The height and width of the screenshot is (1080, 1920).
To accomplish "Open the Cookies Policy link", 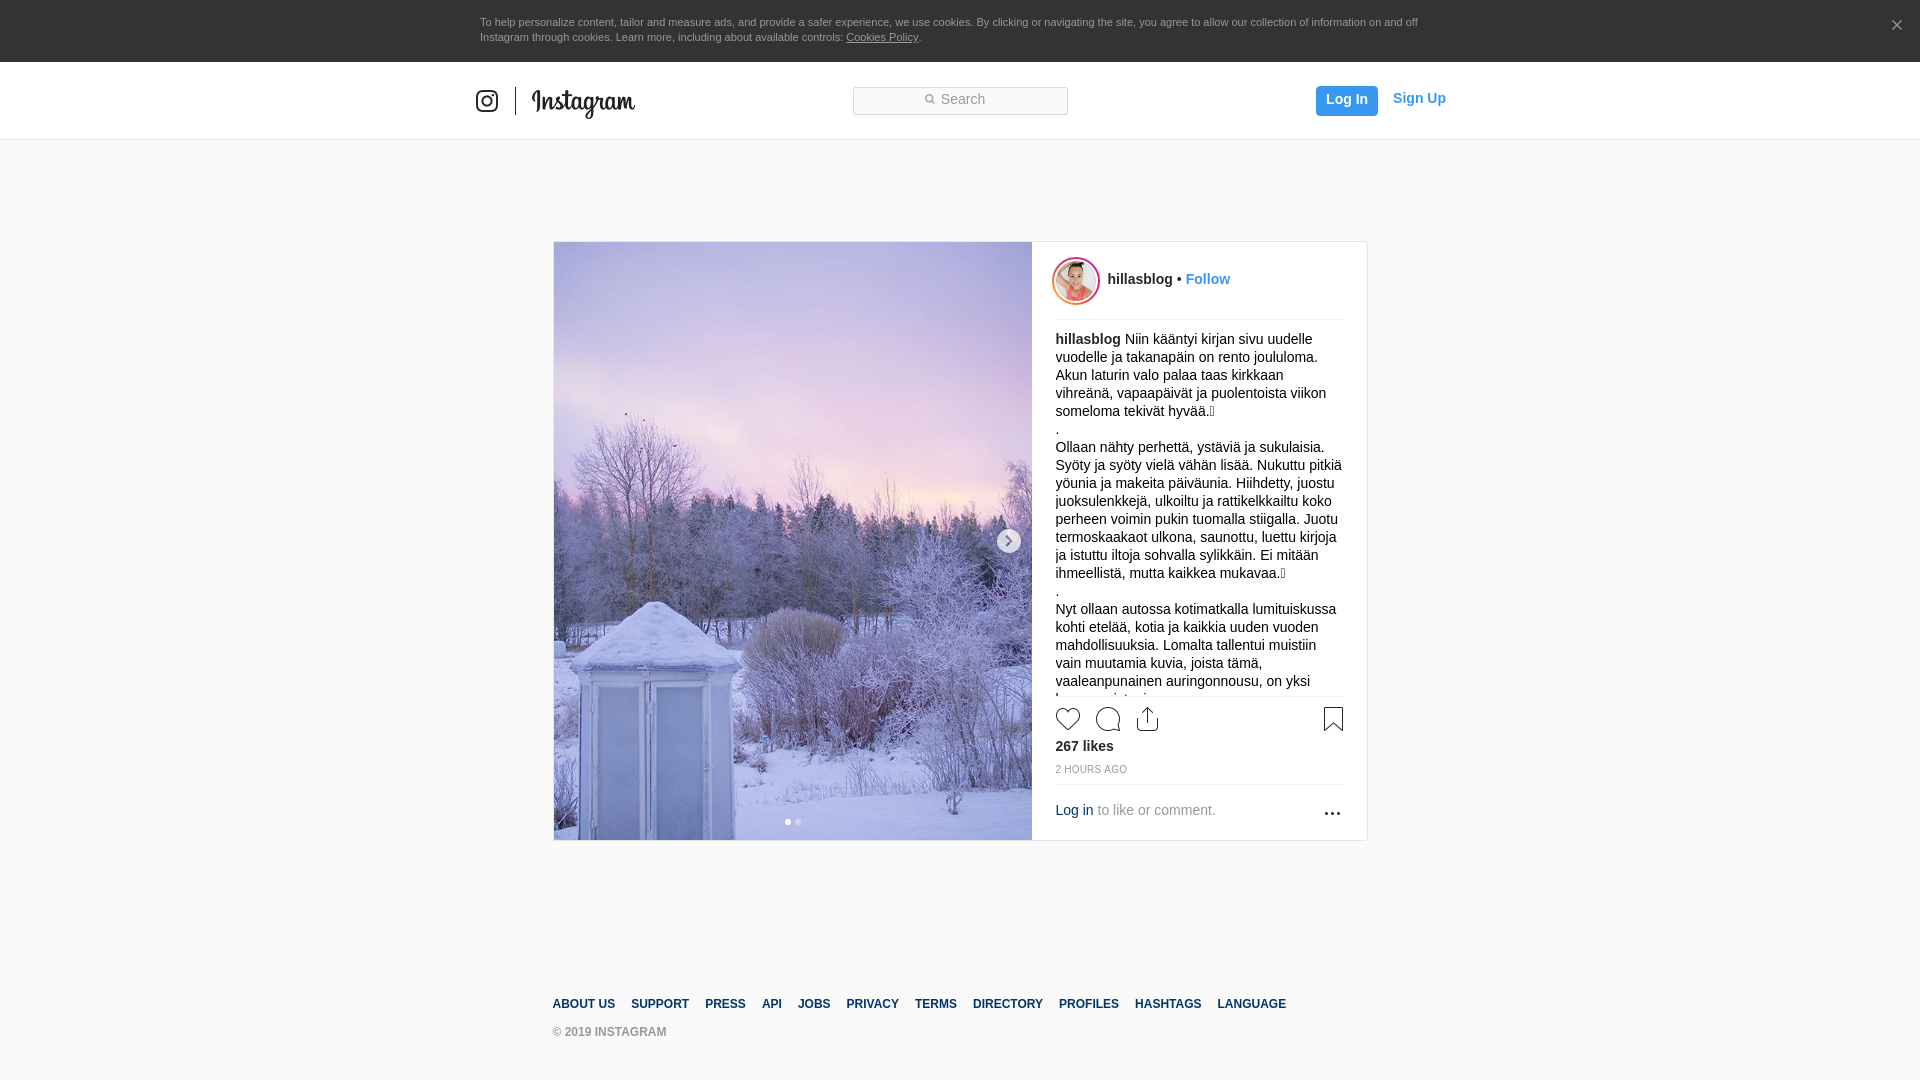I will click(881, 37).
